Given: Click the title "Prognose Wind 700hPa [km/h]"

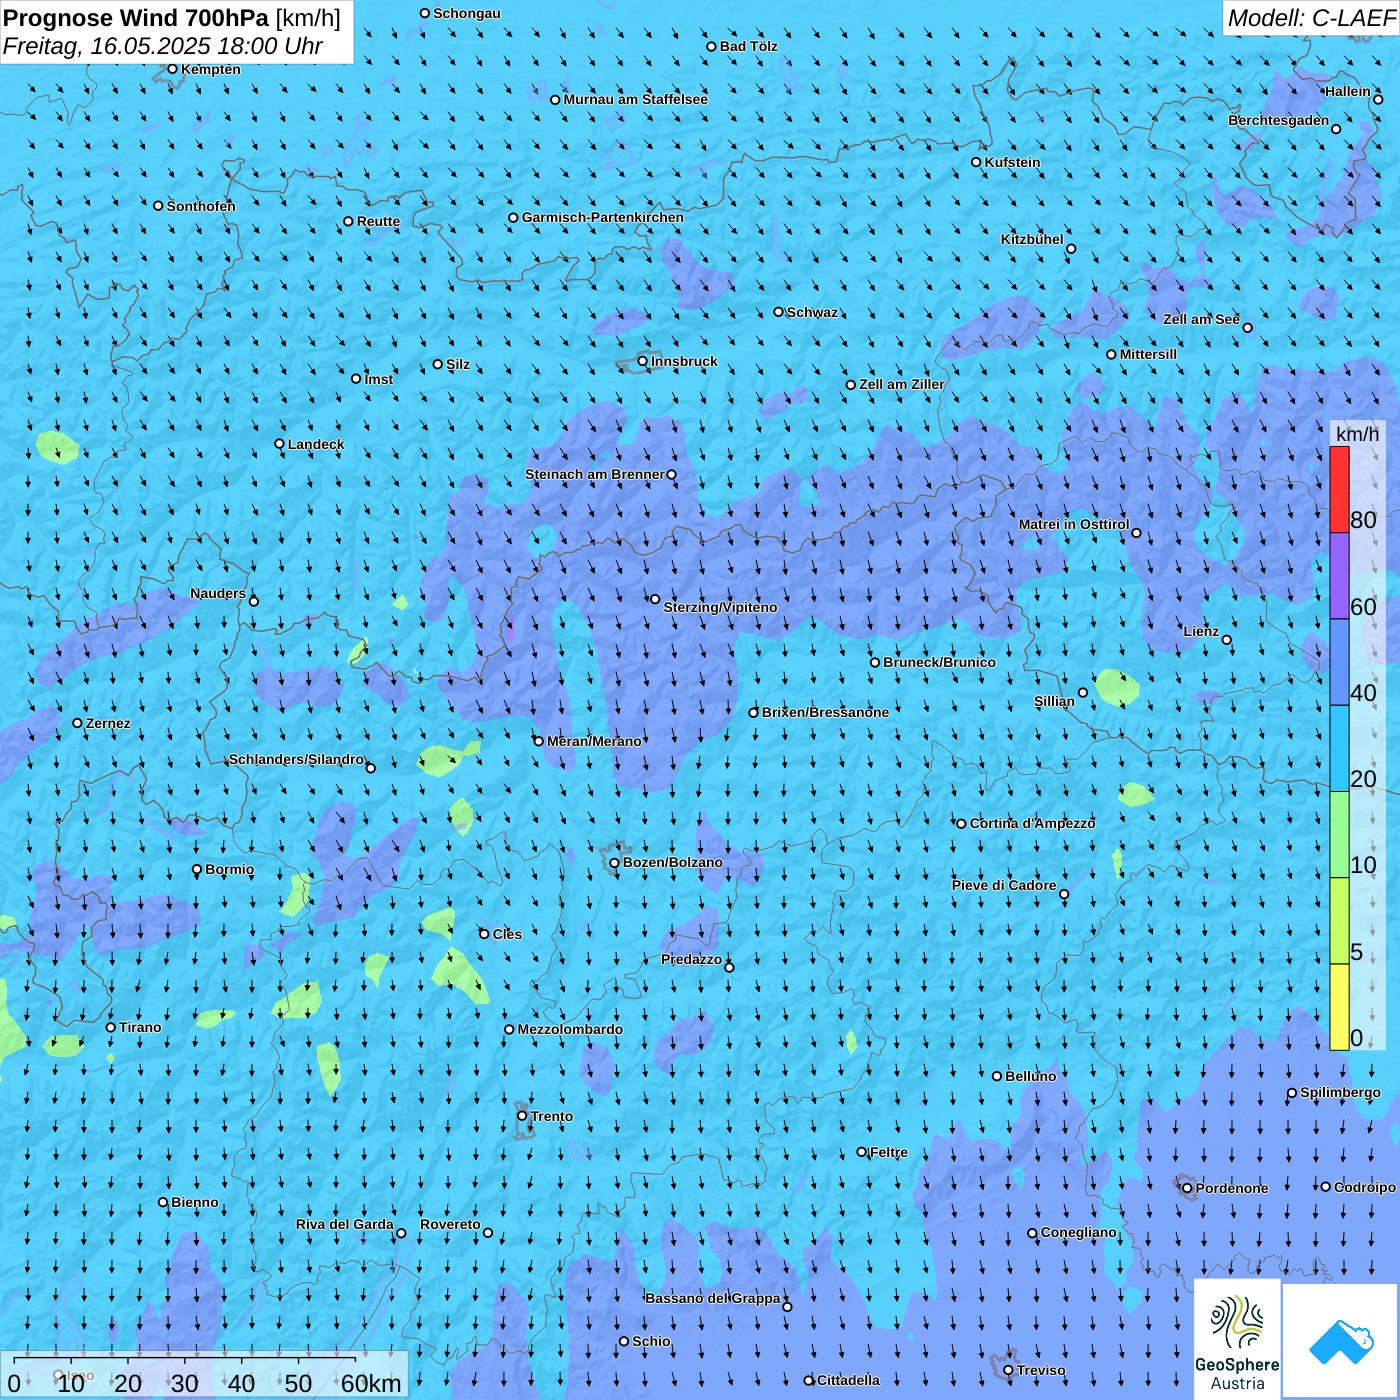Looking at the screenshot, I should tap(172, 18).
